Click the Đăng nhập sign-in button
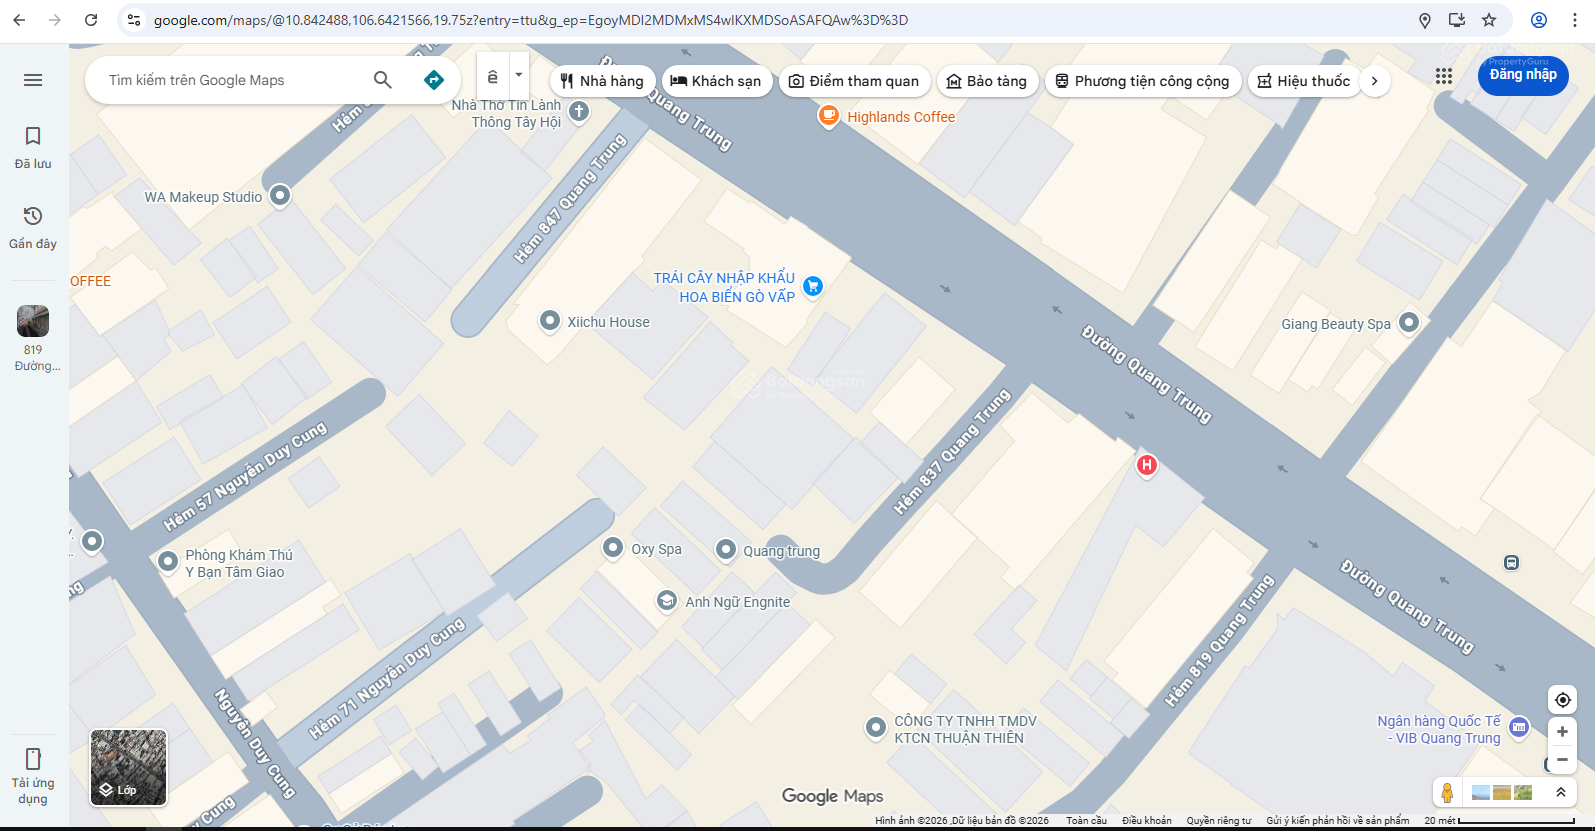 coord(1523,75)
